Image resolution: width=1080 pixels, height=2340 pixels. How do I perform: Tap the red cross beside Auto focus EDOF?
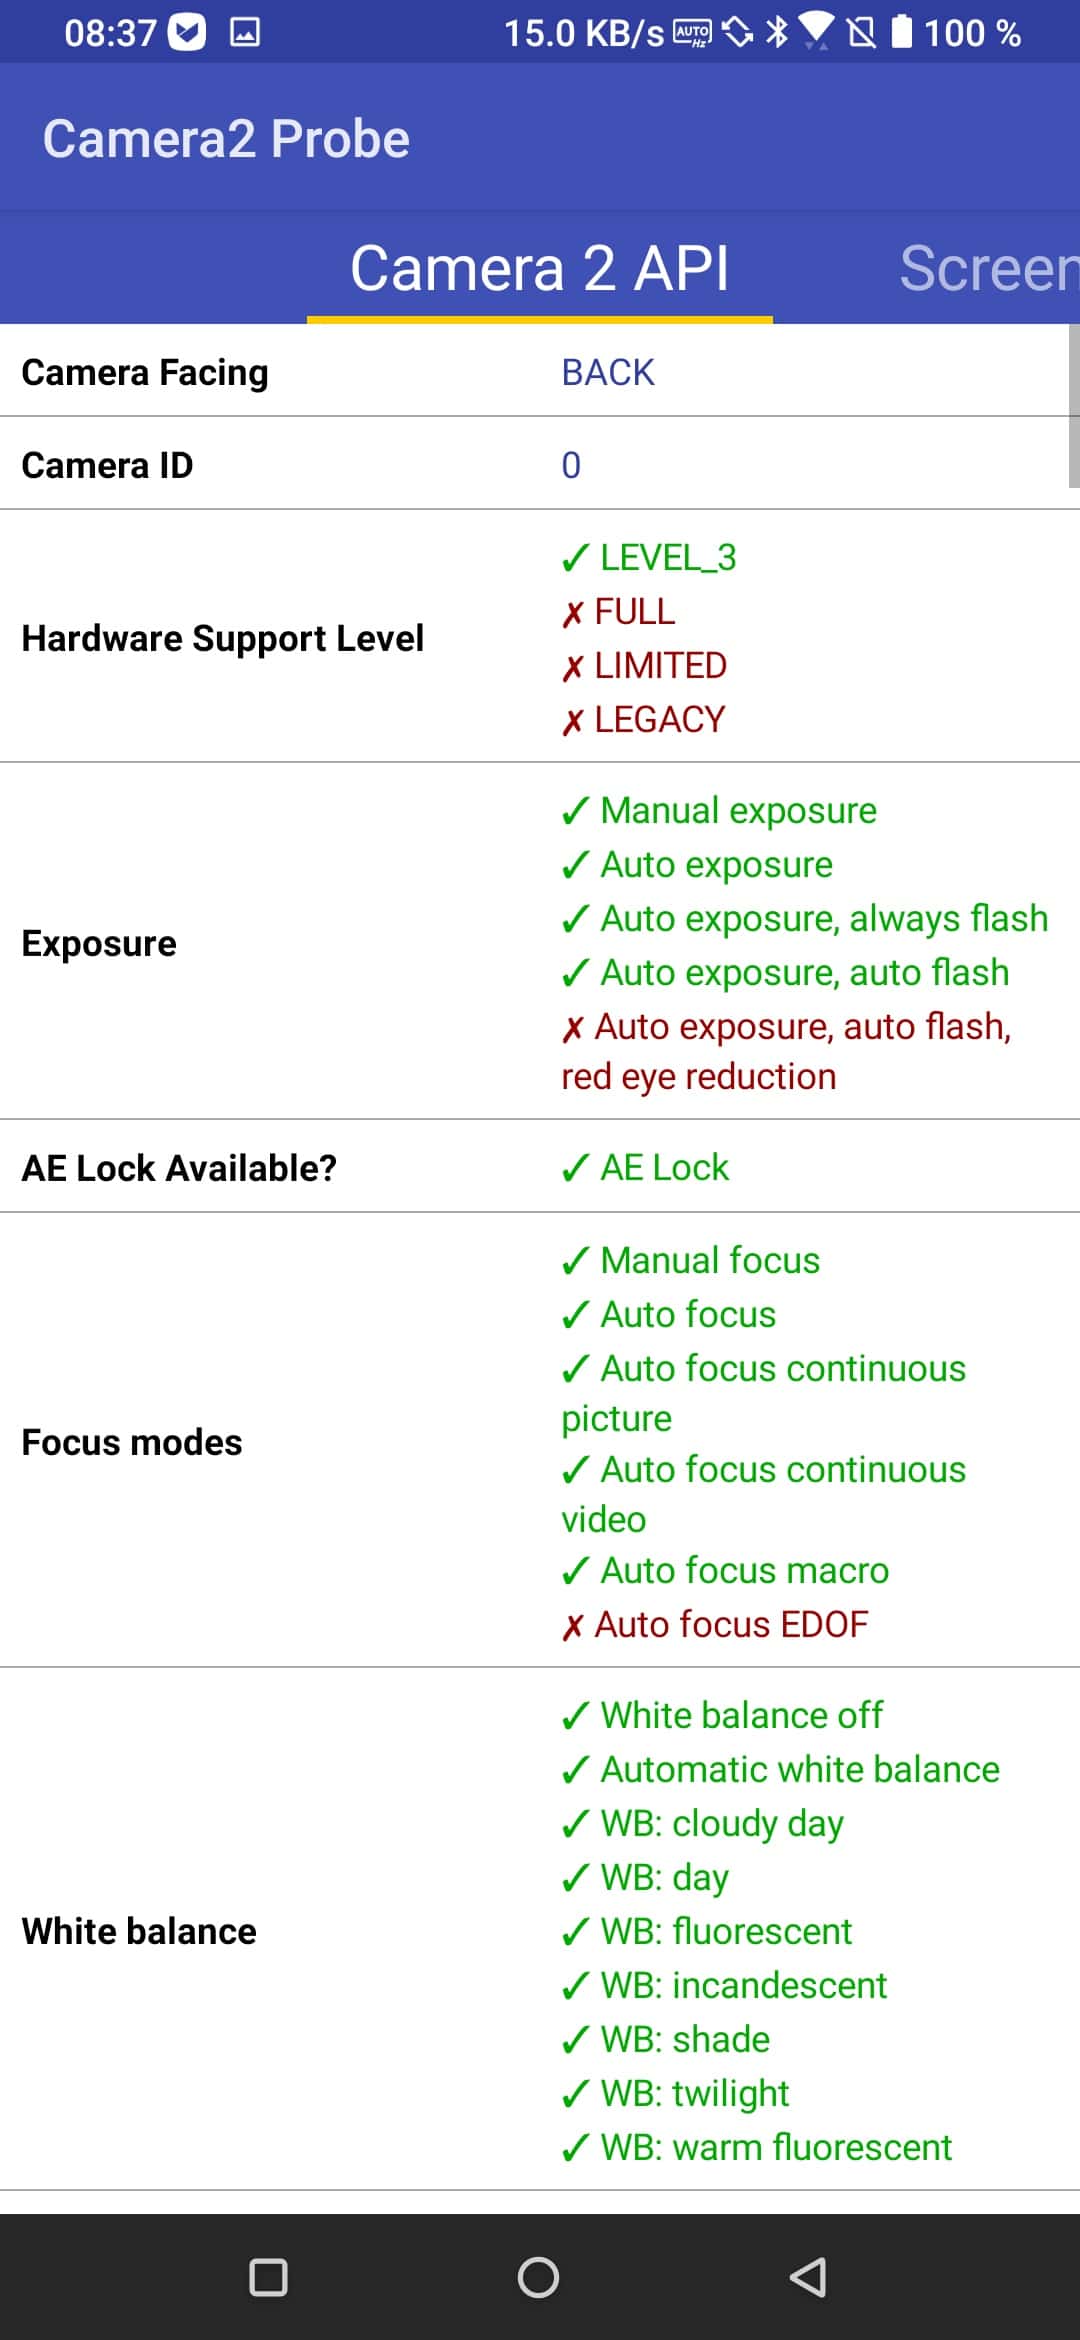coord(572,1627)
